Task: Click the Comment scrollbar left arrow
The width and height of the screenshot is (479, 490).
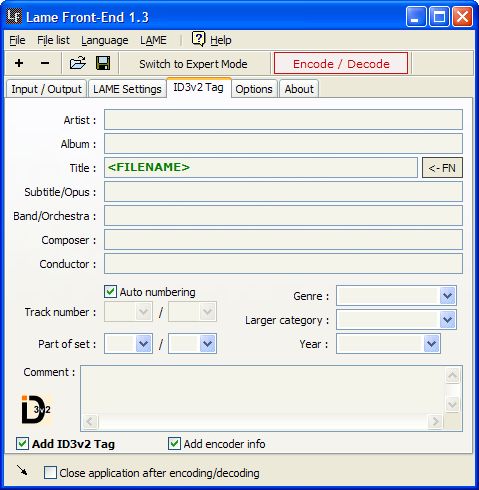Action: pos(90,422)
